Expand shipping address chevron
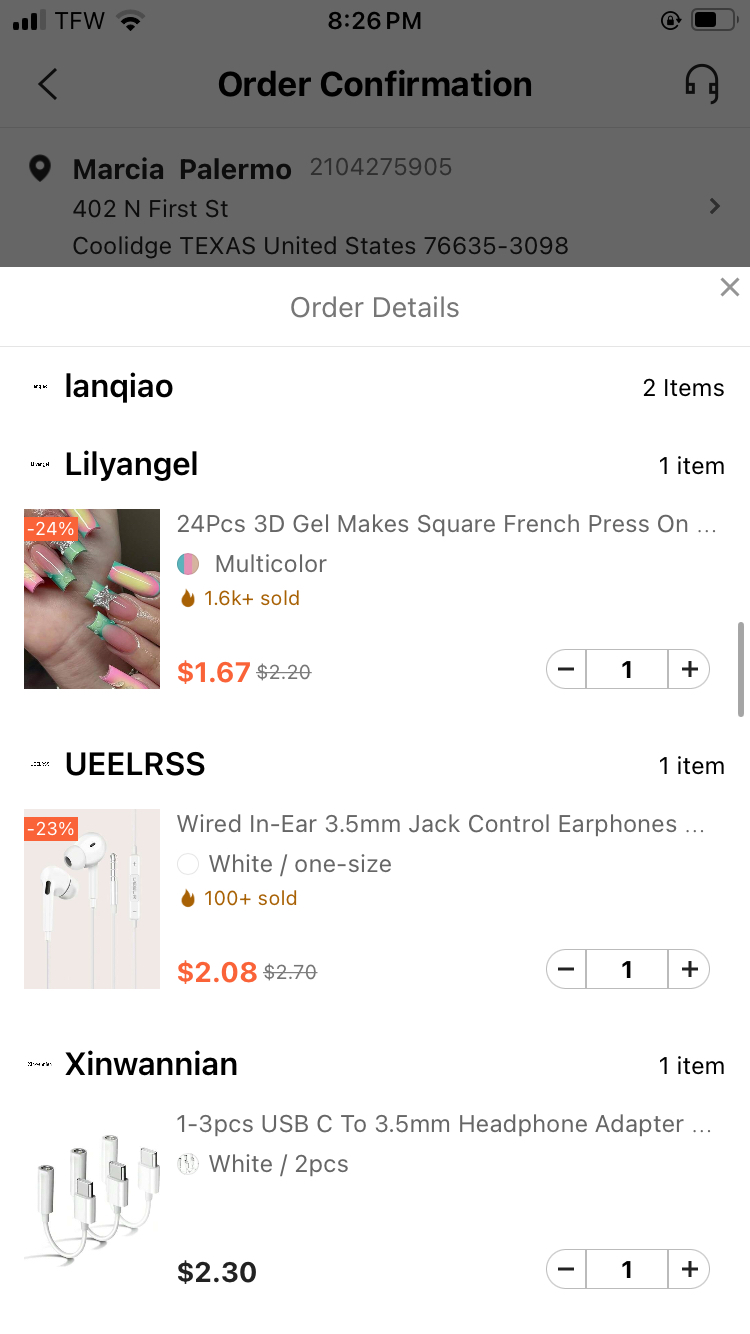750x1334 pixels. point(714,206)
